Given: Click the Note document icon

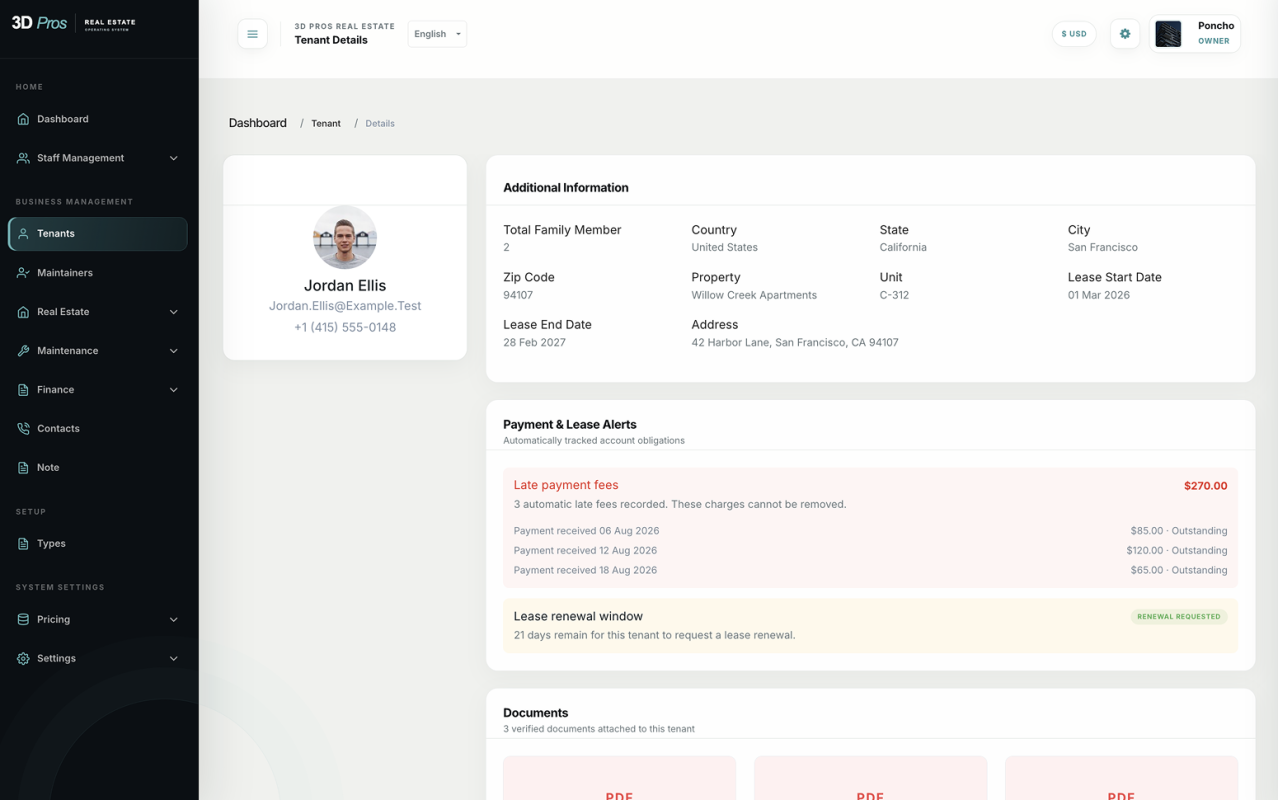Looking at the screenshot, I should pos(23,468).
